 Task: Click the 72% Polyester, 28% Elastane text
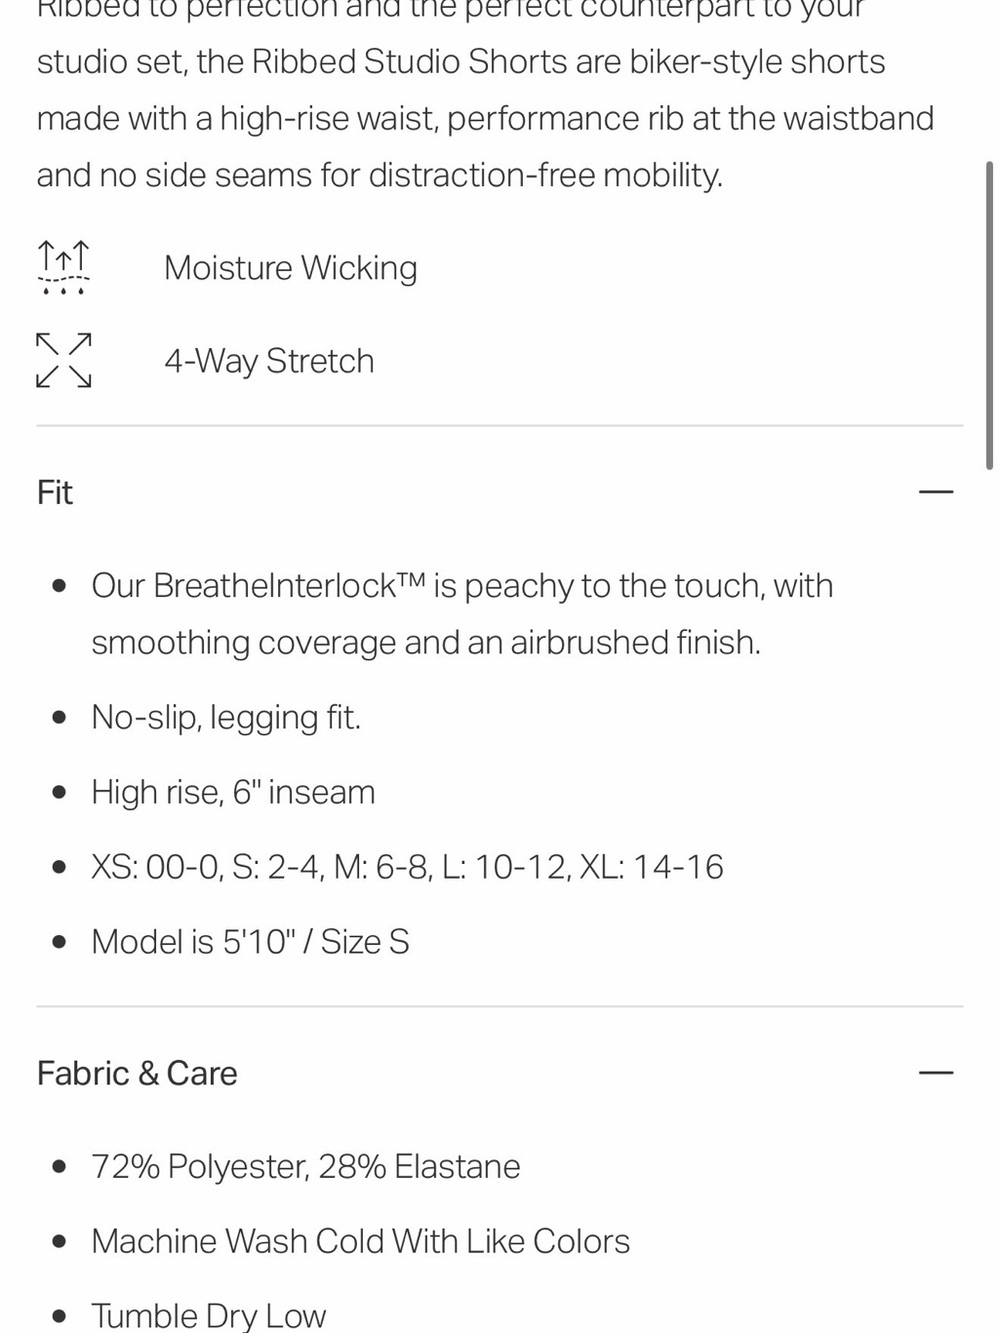(306, 1166)
